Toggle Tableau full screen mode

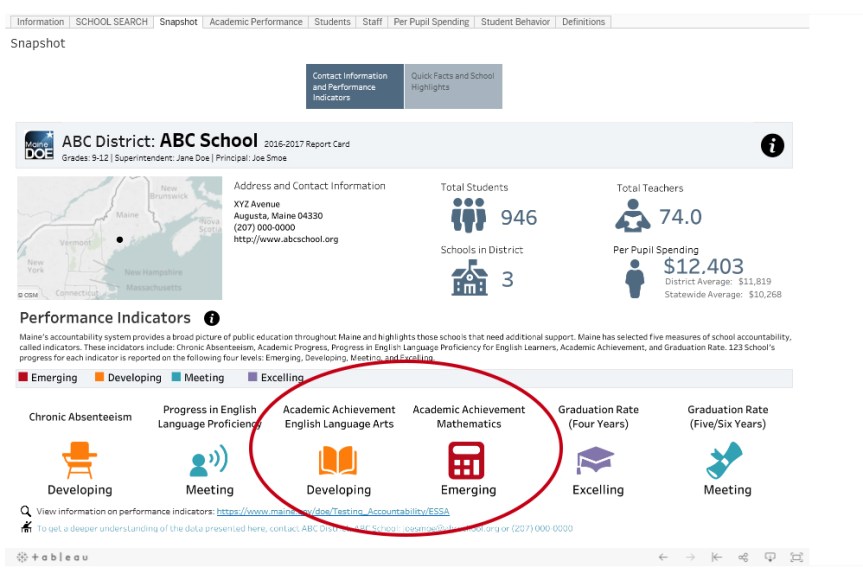(x=796, y=557)
